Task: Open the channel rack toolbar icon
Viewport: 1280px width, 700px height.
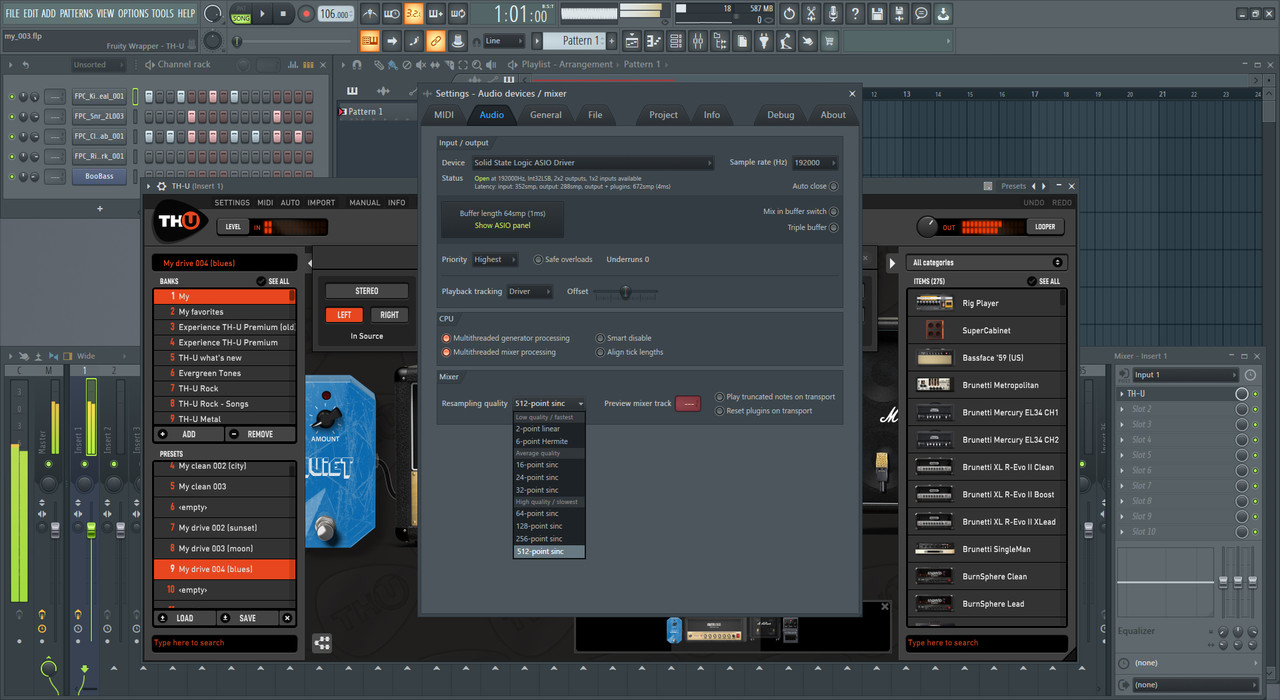Action: 677,41
